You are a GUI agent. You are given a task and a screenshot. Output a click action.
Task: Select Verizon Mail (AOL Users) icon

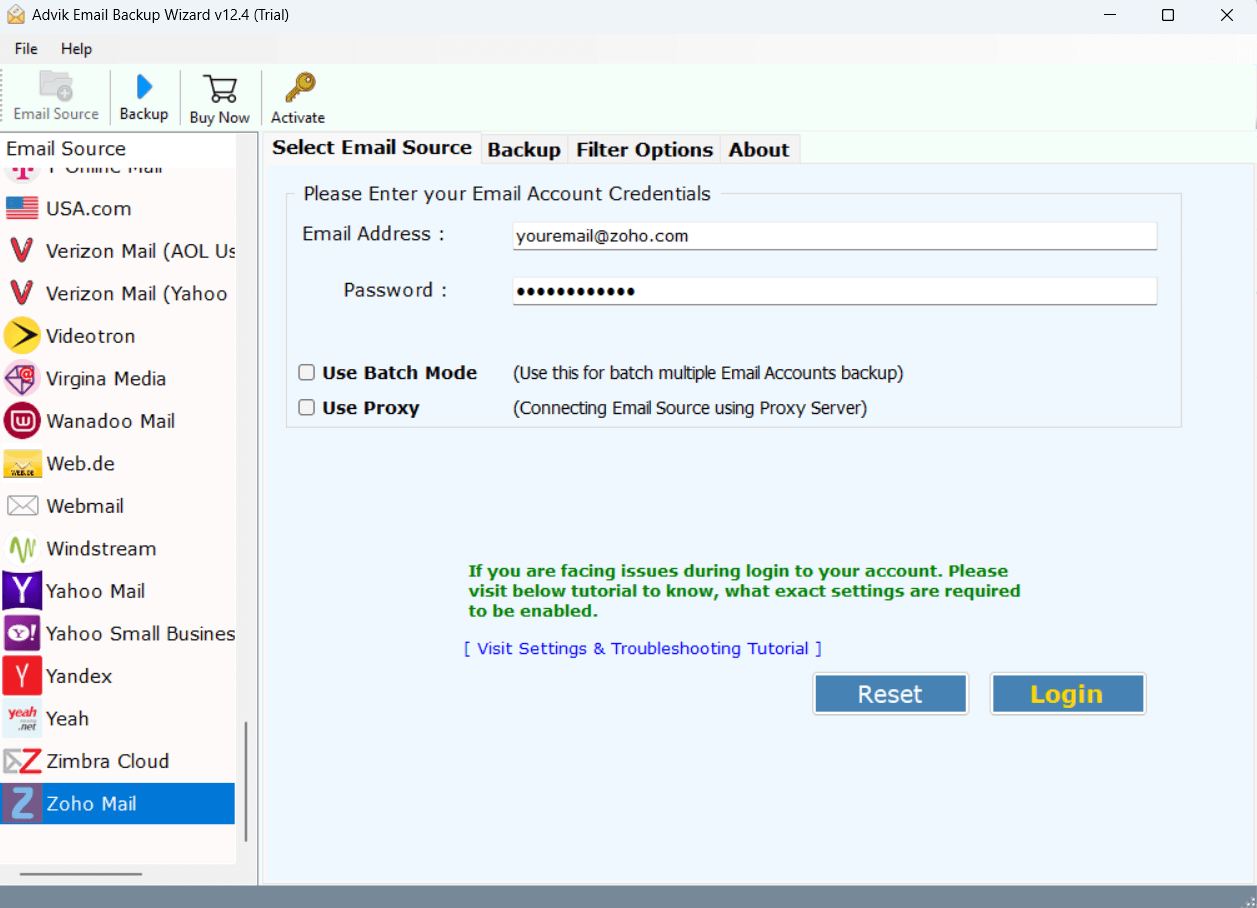click(21, 251)
